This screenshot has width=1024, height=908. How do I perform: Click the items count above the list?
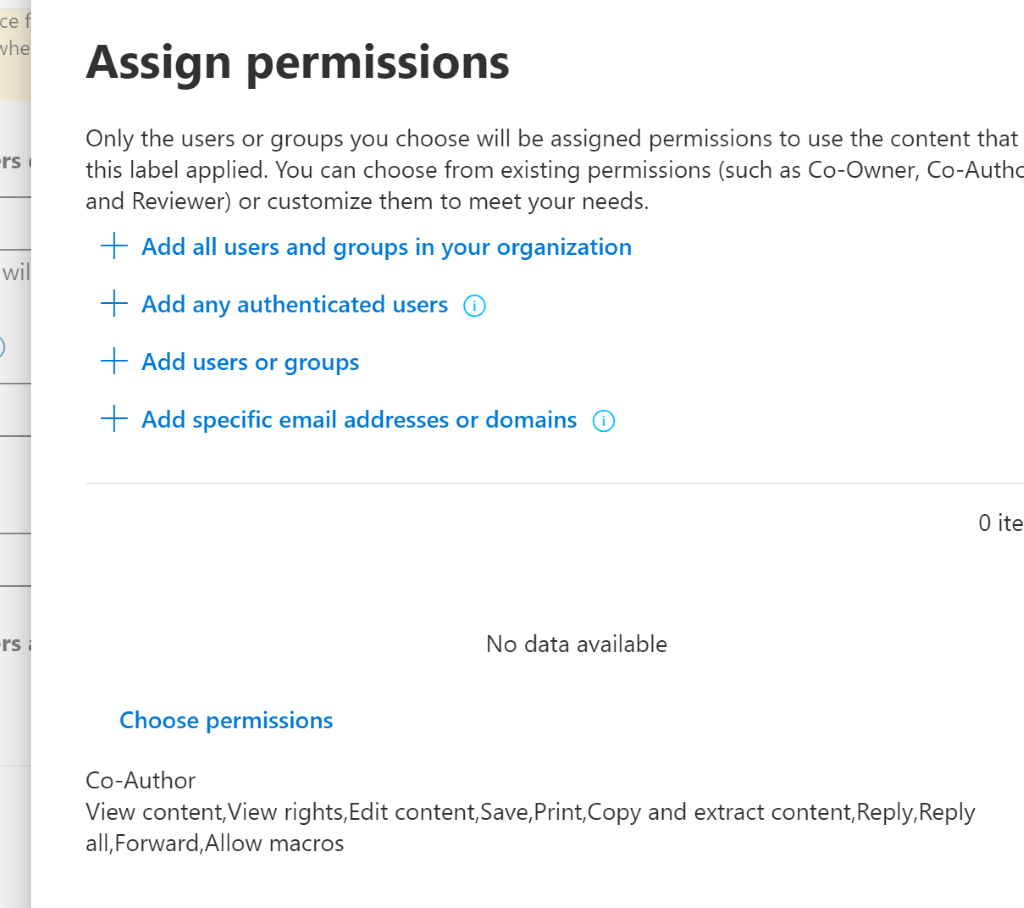pos(1000,523)
